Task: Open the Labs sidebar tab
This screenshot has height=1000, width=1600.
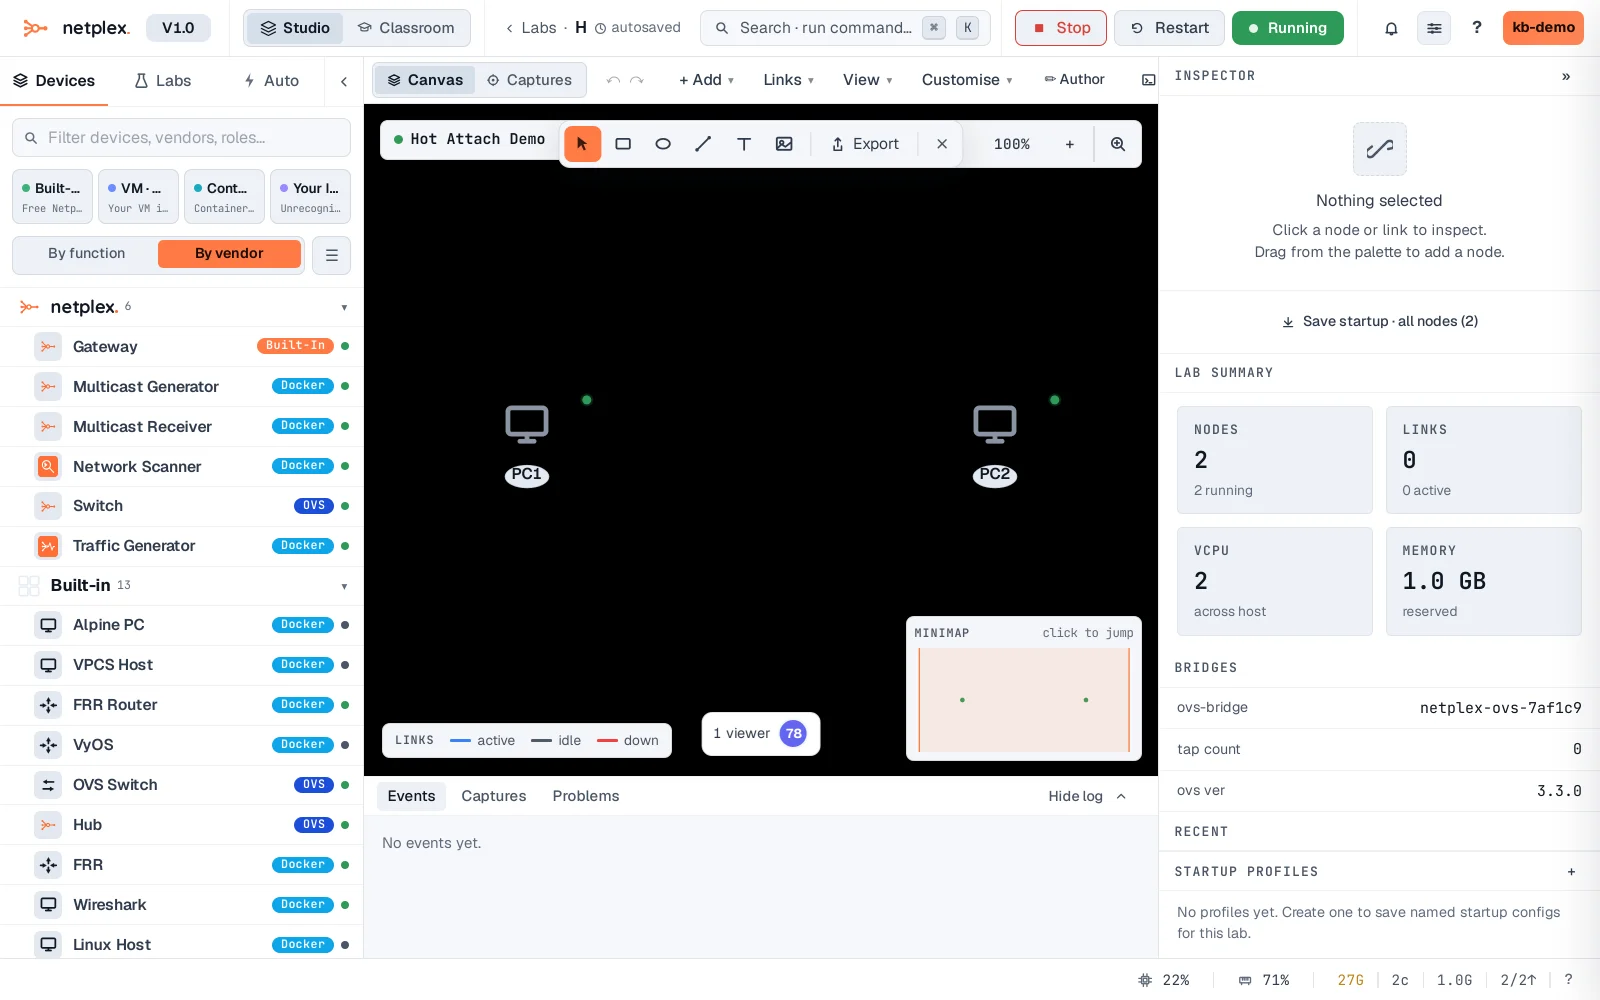Action: (x=163, y=81)
